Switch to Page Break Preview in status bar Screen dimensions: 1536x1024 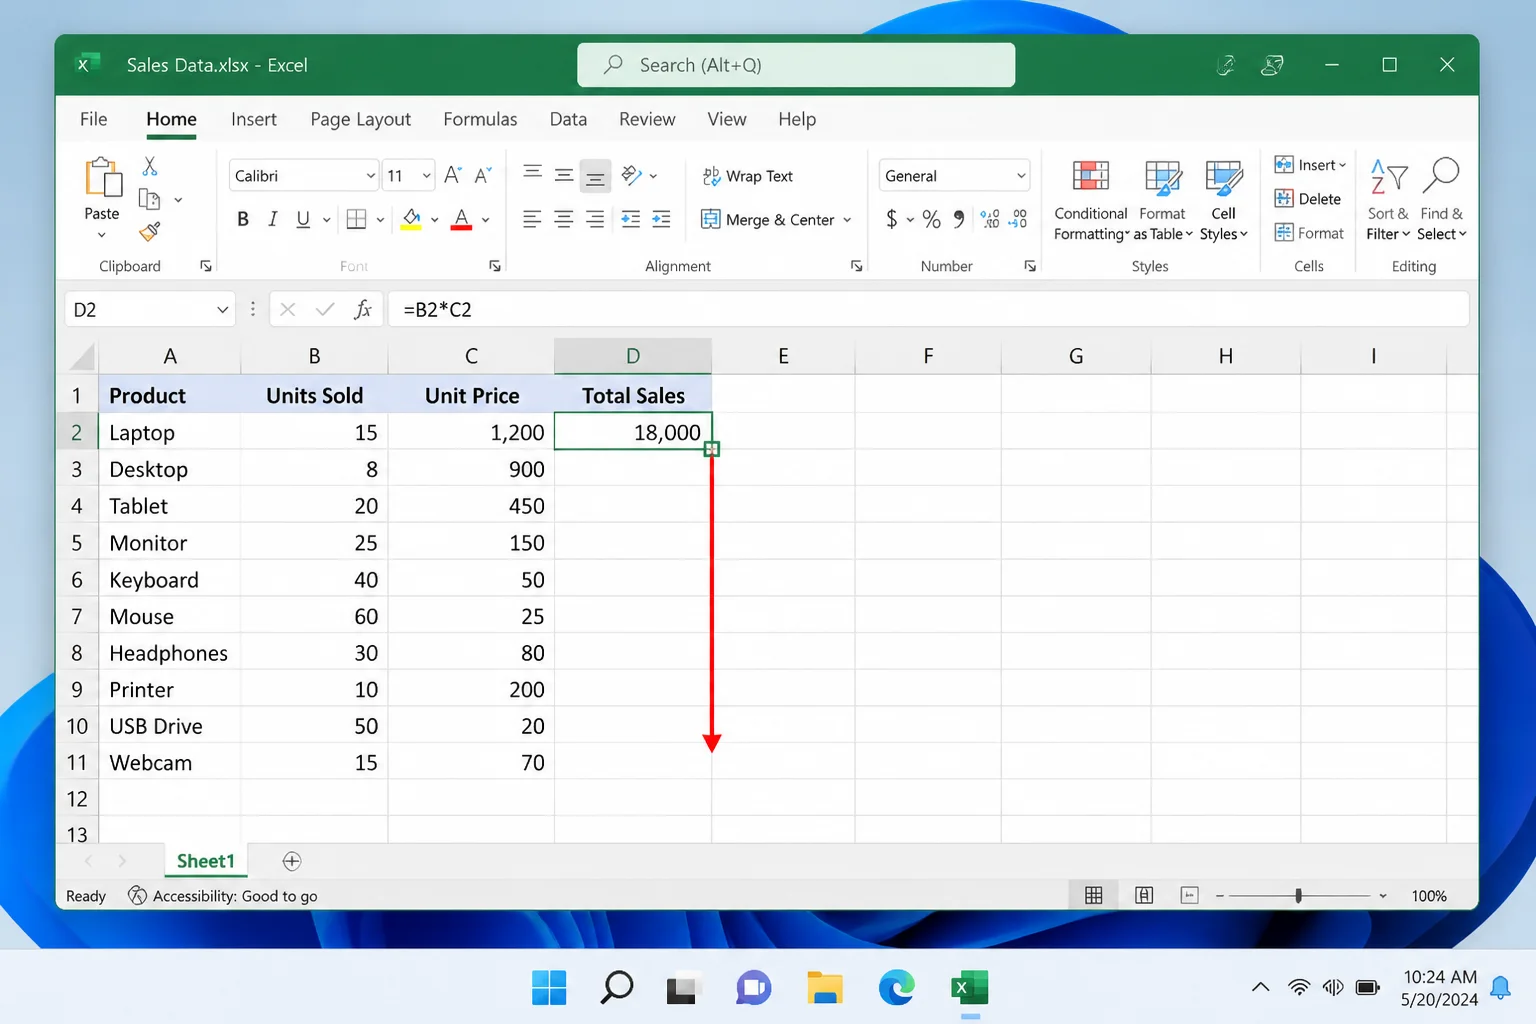1189,896
